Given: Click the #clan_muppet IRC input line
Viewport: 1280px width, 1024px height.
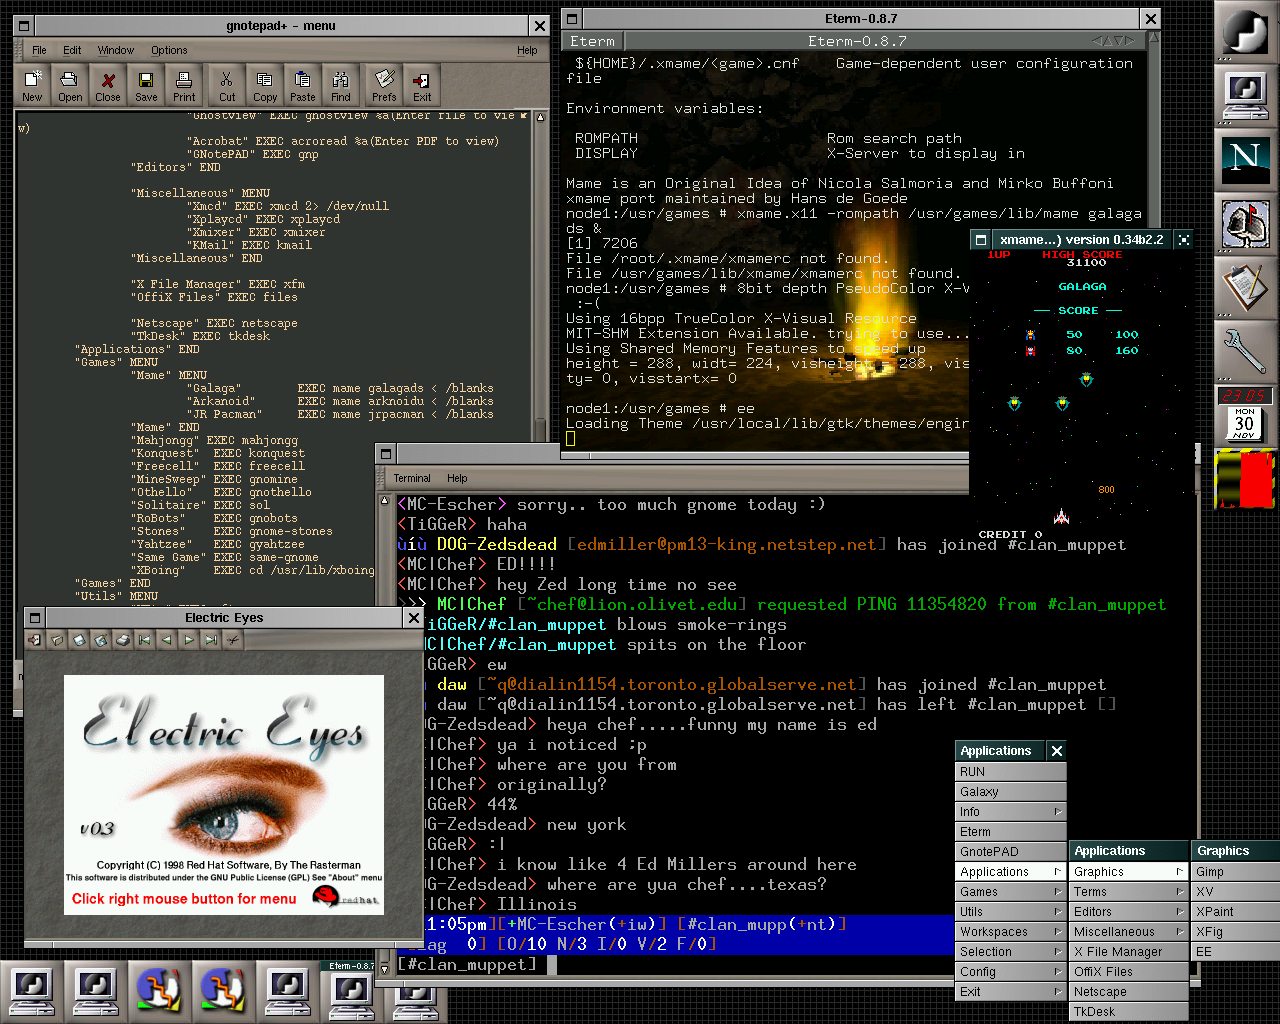Looking at the screenshot, I should click(675, 965).
